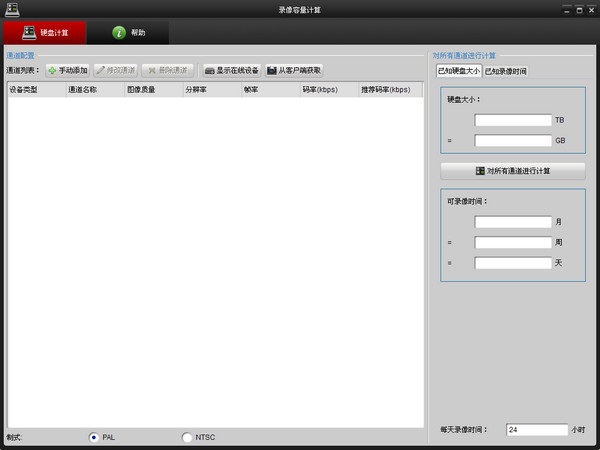Click the green plus icon on 手动添加
This screenshot has width=600, height=450.
[52, 71]
